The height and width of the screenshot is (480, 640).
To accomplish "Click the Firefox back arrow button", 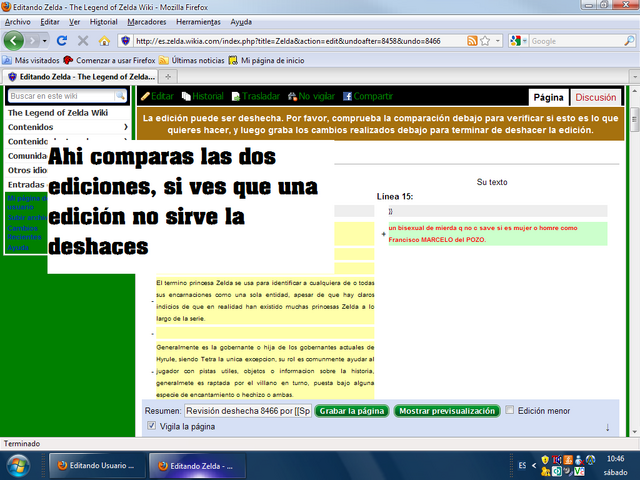I will [x=13, y=41].
